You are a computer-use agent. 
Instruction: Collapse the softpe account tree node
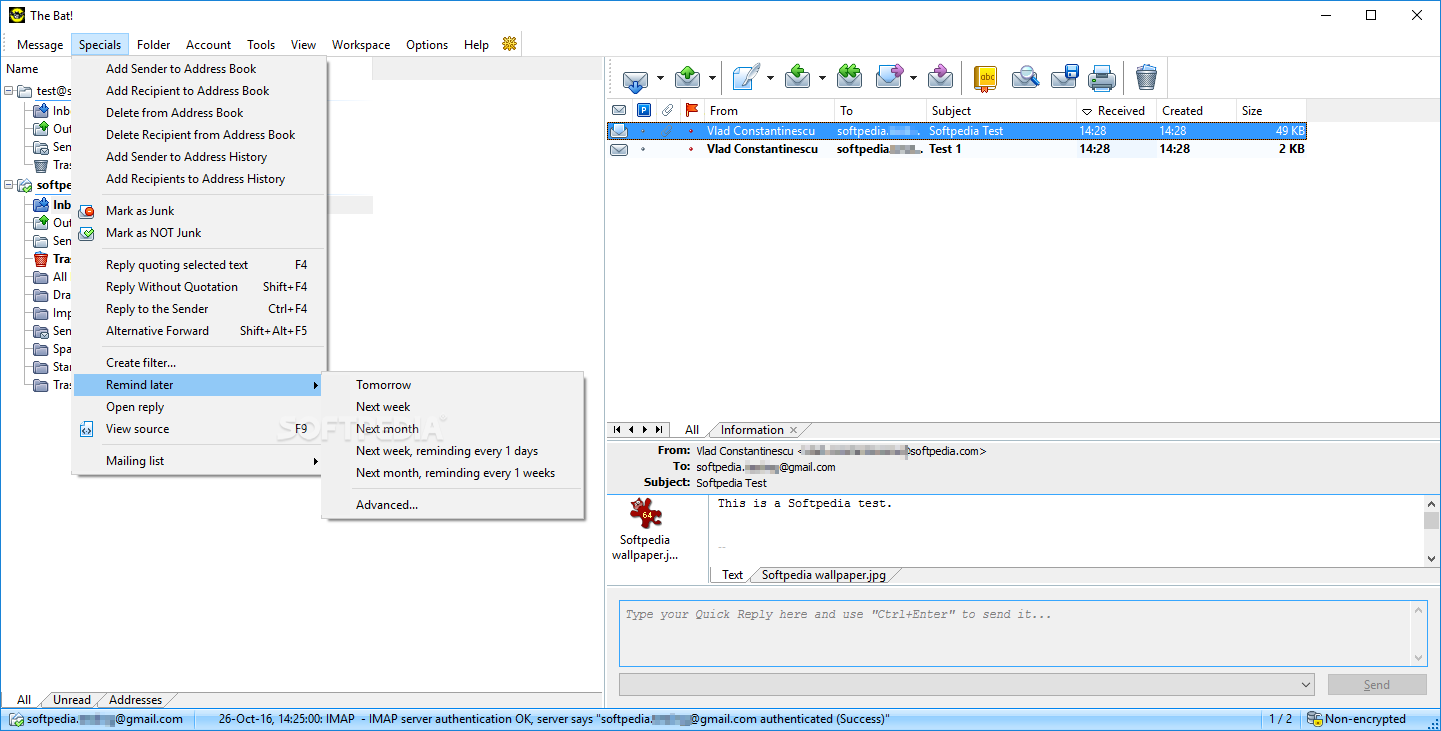9,185
